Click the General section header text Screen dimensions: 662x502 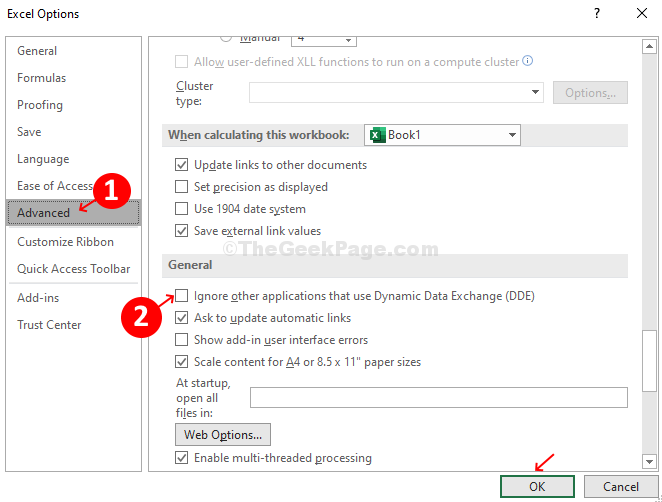tap(190, 265)
